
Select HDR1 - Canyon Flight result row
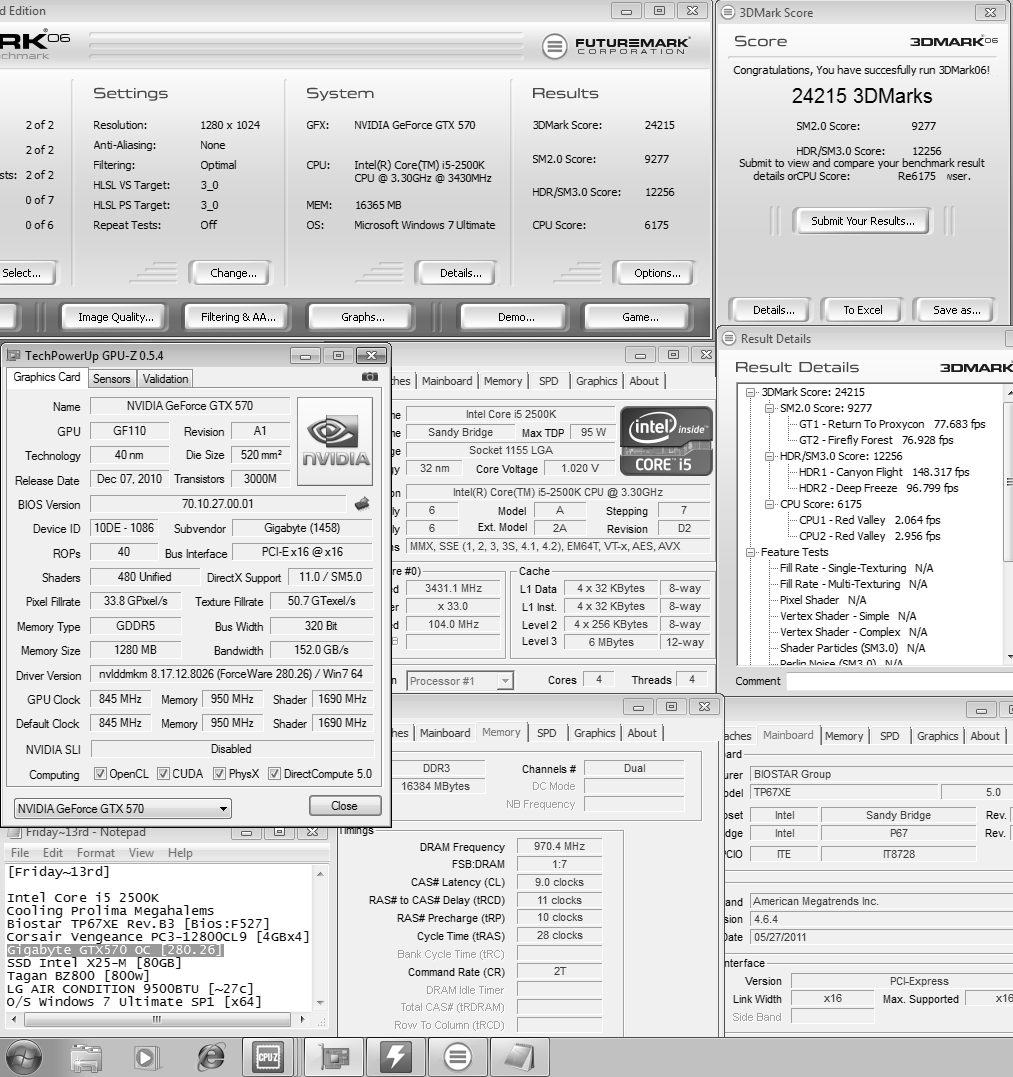coord(883,472)
